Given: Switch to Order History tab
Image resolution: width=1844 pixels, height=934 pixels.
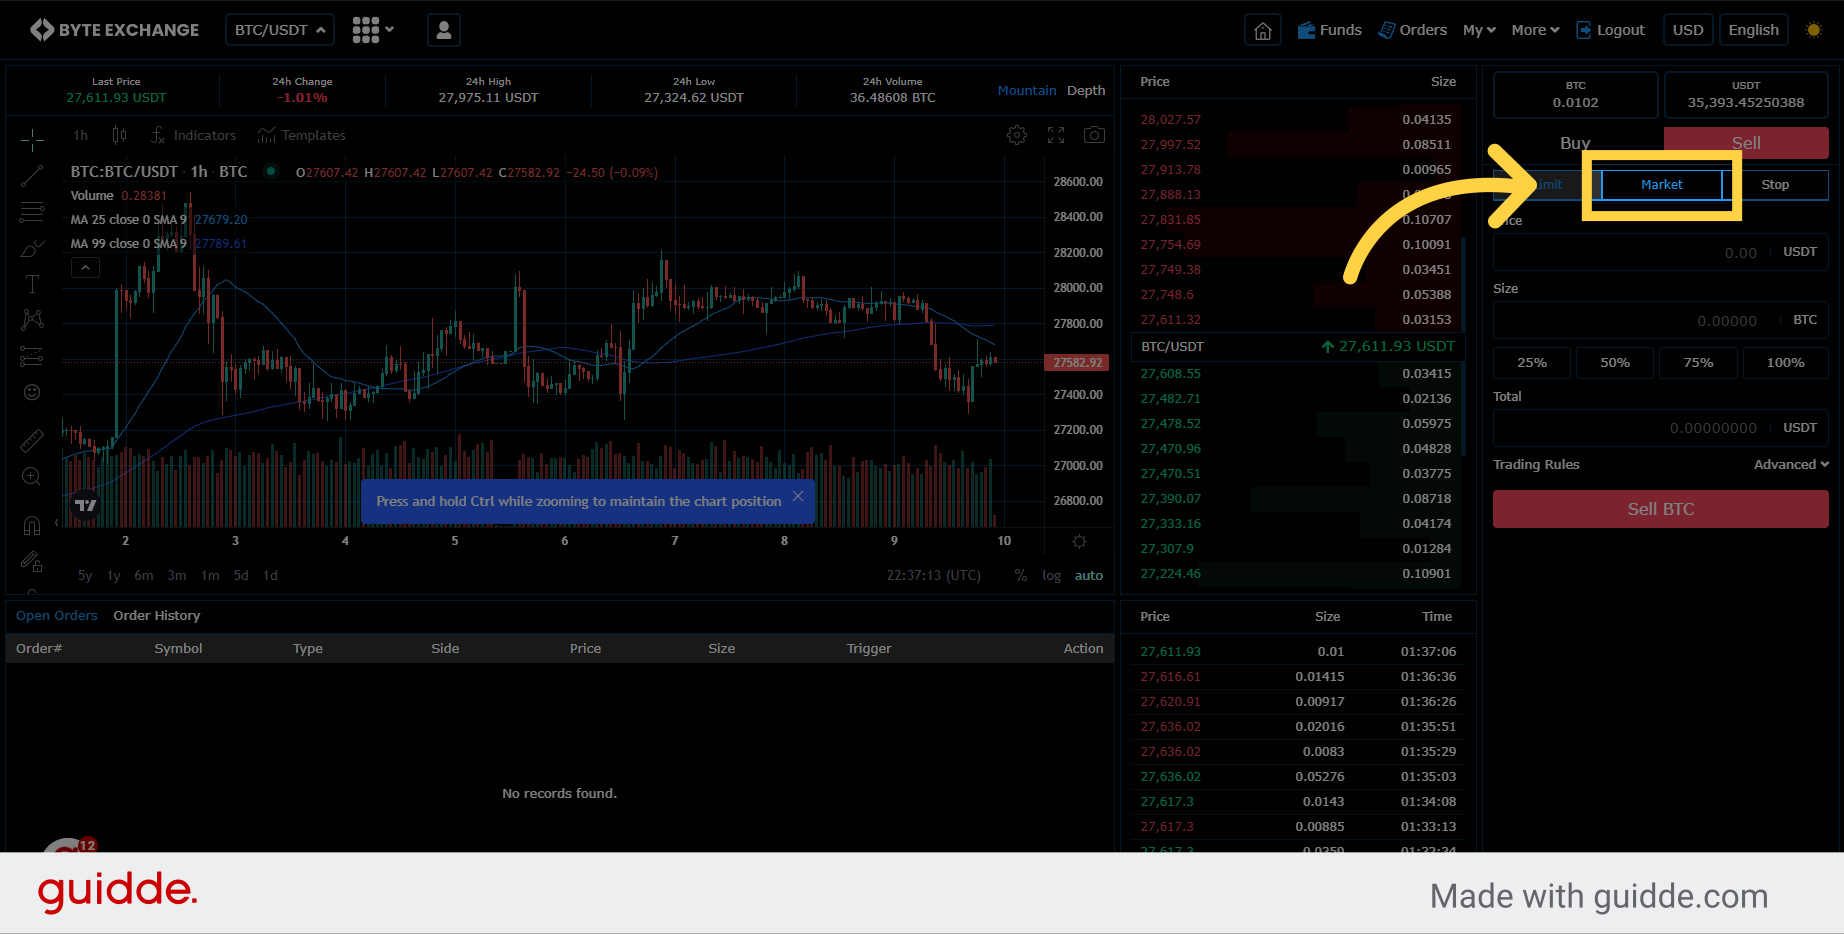Looking at the screenshot, I should 157,616.
